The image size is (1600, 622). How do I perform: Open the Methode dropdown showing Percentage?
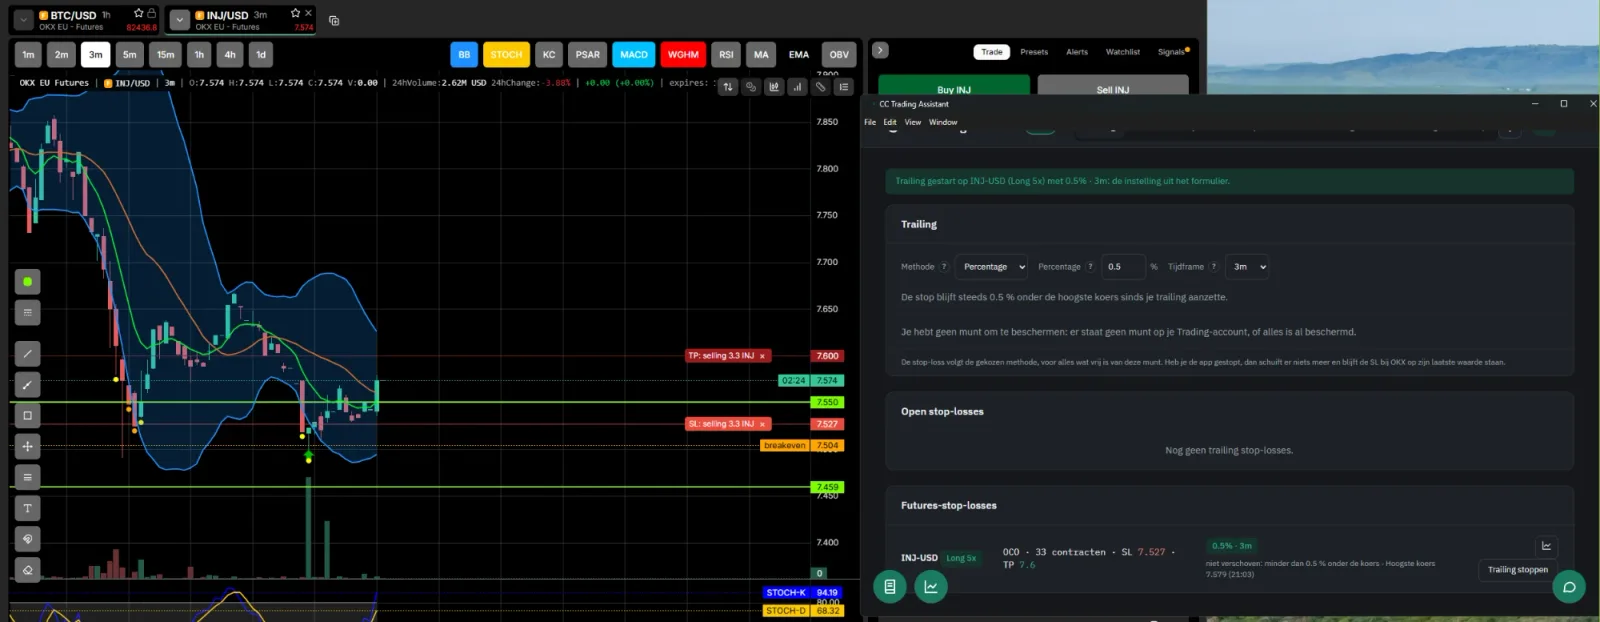992,267
